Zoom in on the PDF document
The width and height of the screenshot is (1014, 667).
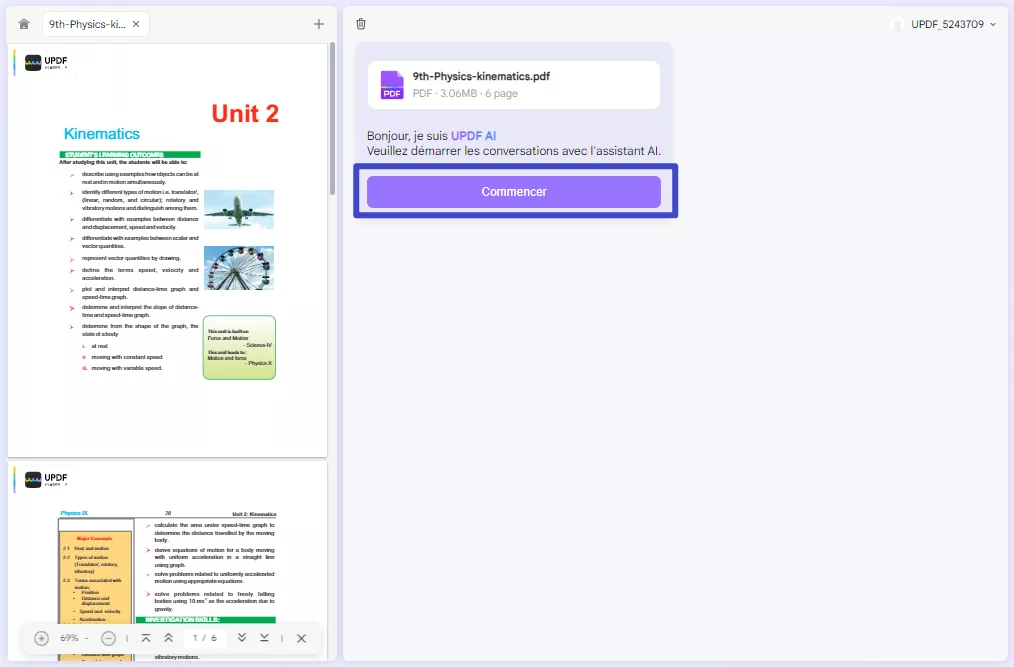tap(40, 638)
